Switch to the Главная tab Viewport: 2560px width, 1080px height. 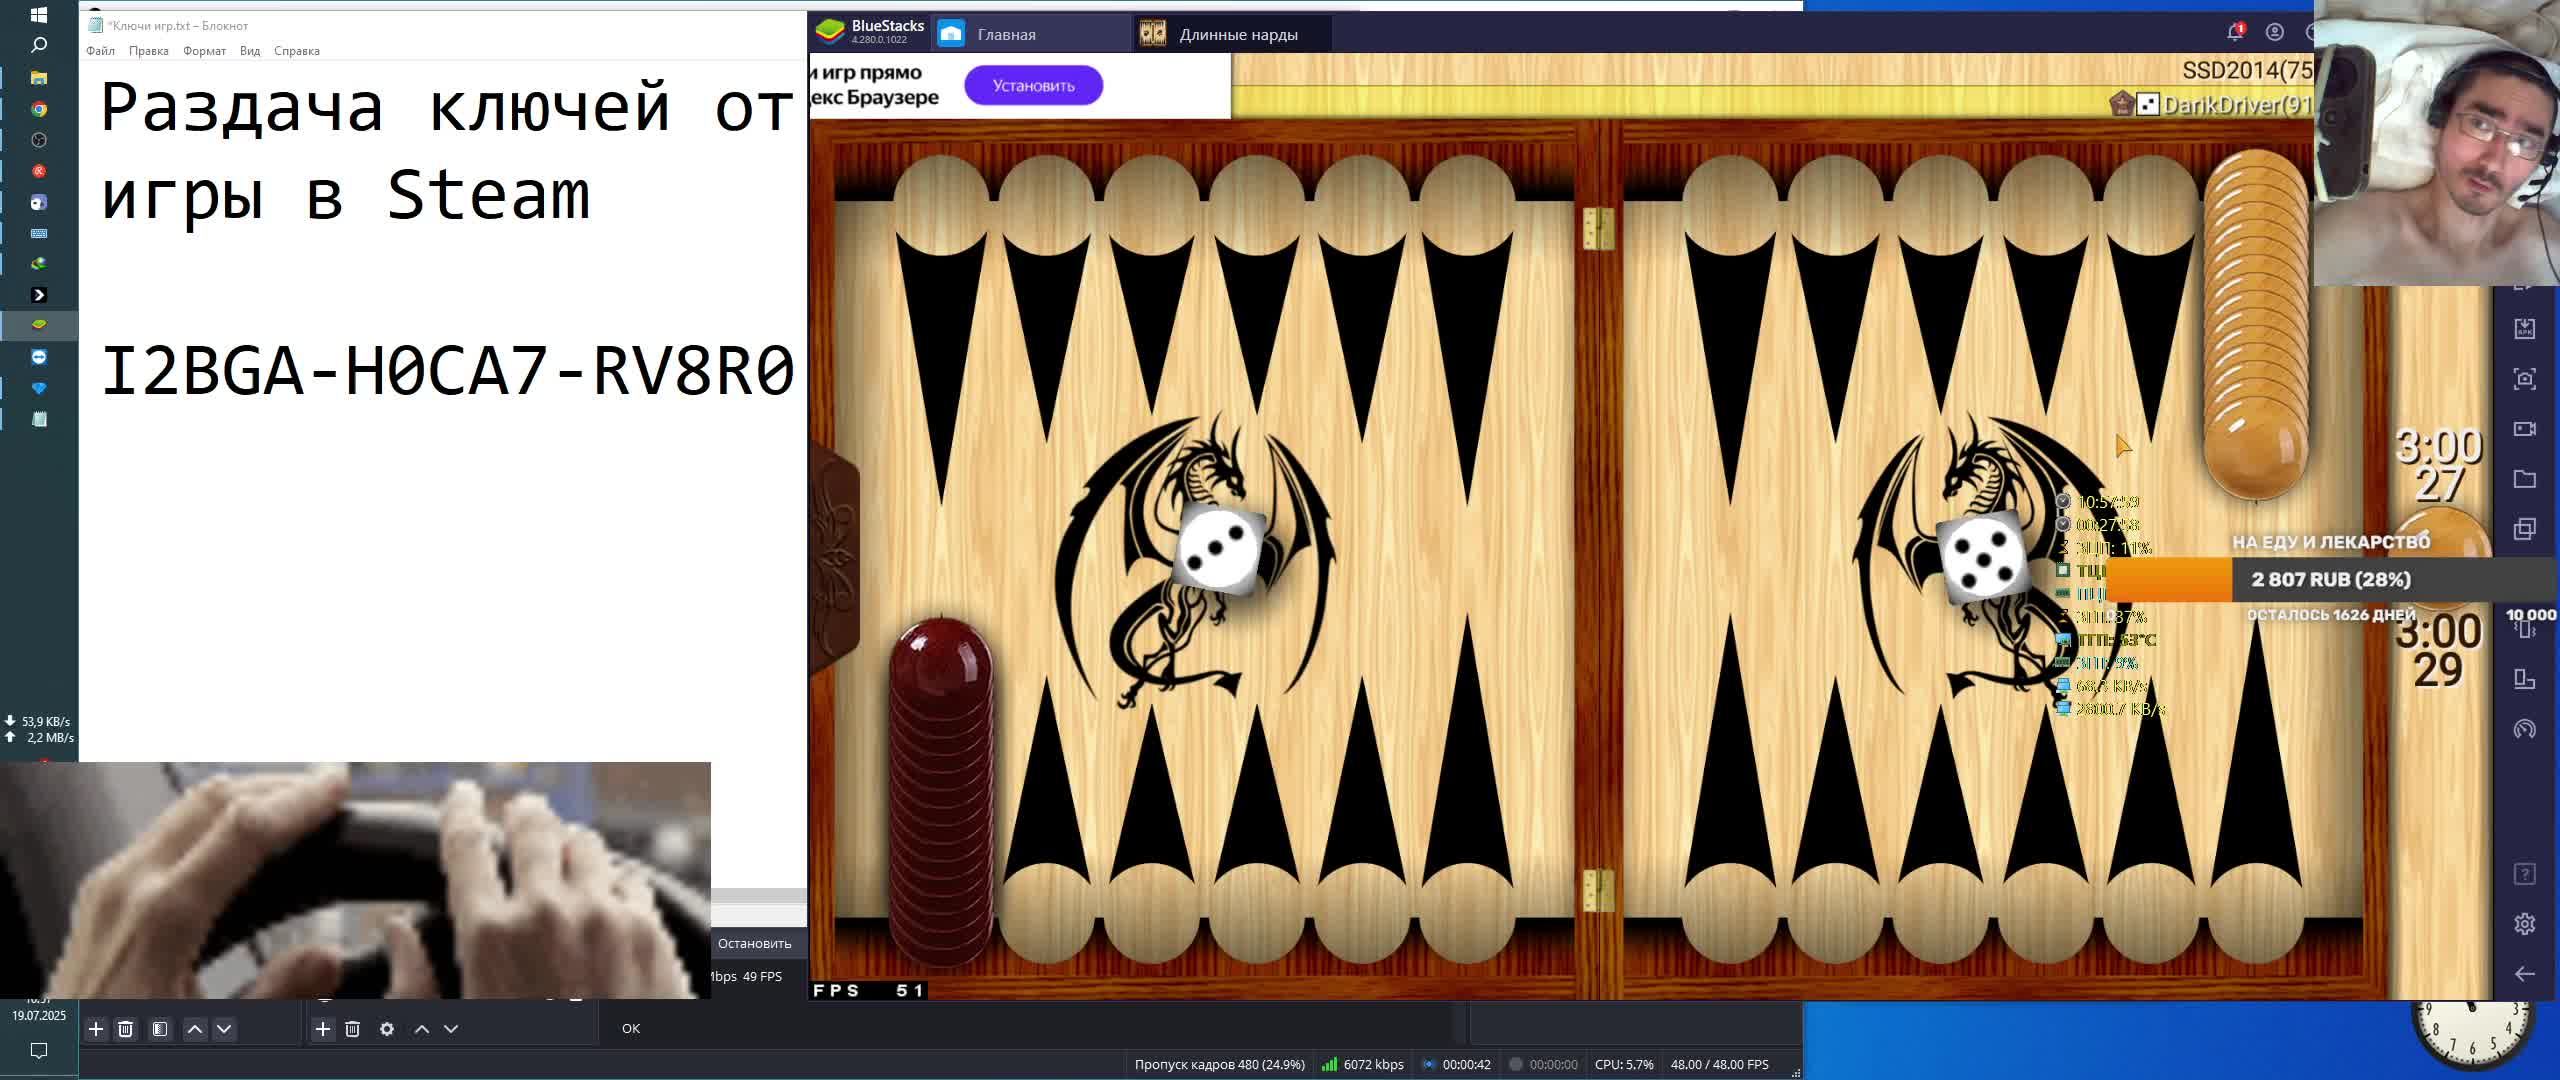point(1005,35)
